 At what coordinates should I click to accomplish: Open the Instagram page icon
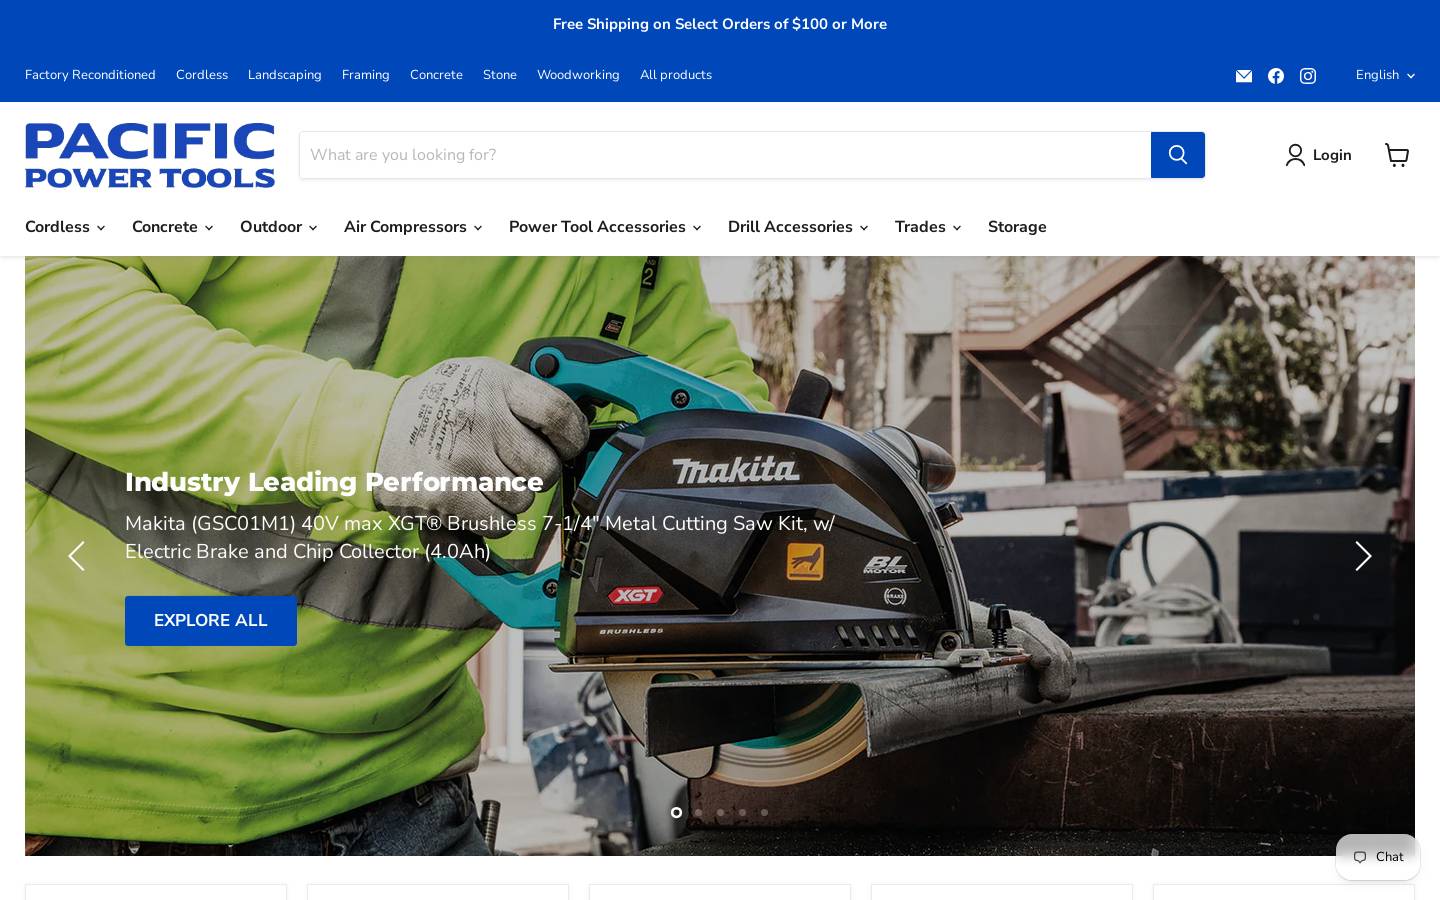point(1308,76)
